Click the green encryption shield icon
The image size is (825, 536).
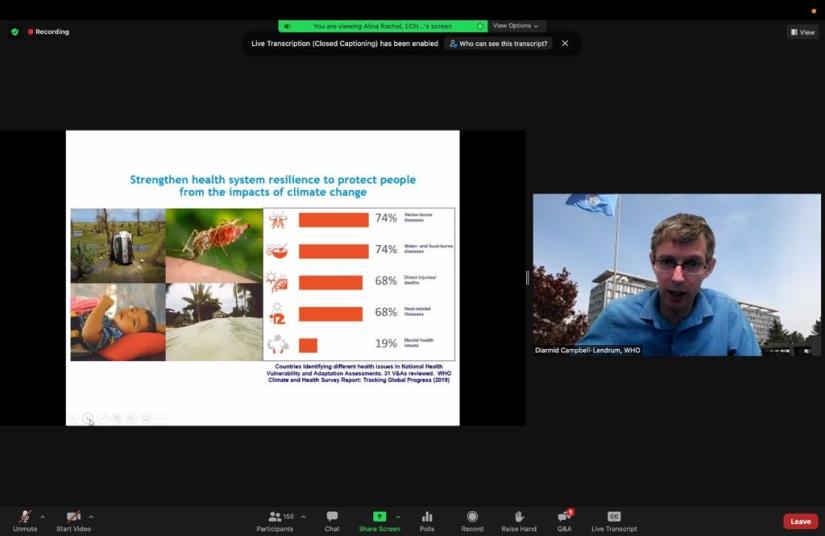14,32
